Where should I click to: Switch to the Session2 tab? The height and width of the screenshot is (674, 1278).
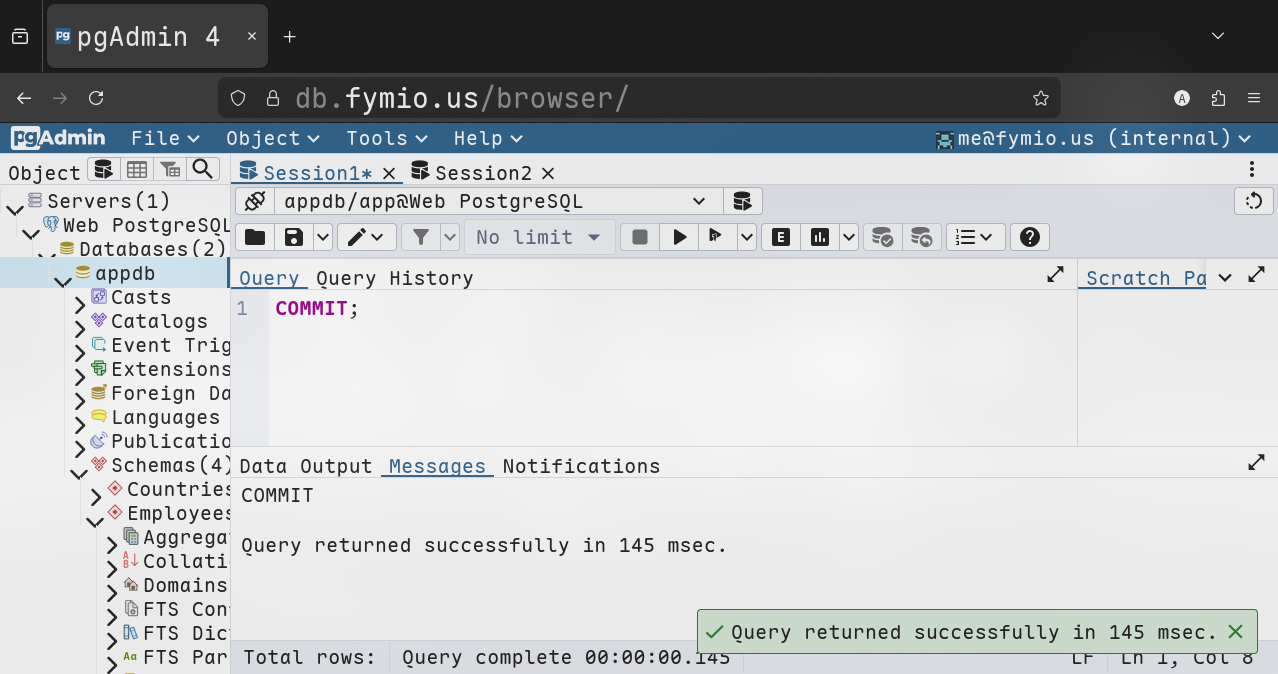483,173
